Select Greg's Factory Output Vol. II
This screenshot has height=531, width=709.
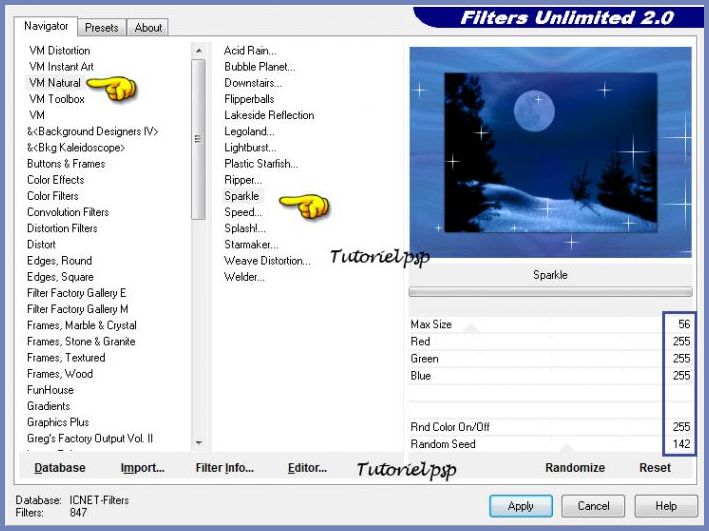point(90,439)
